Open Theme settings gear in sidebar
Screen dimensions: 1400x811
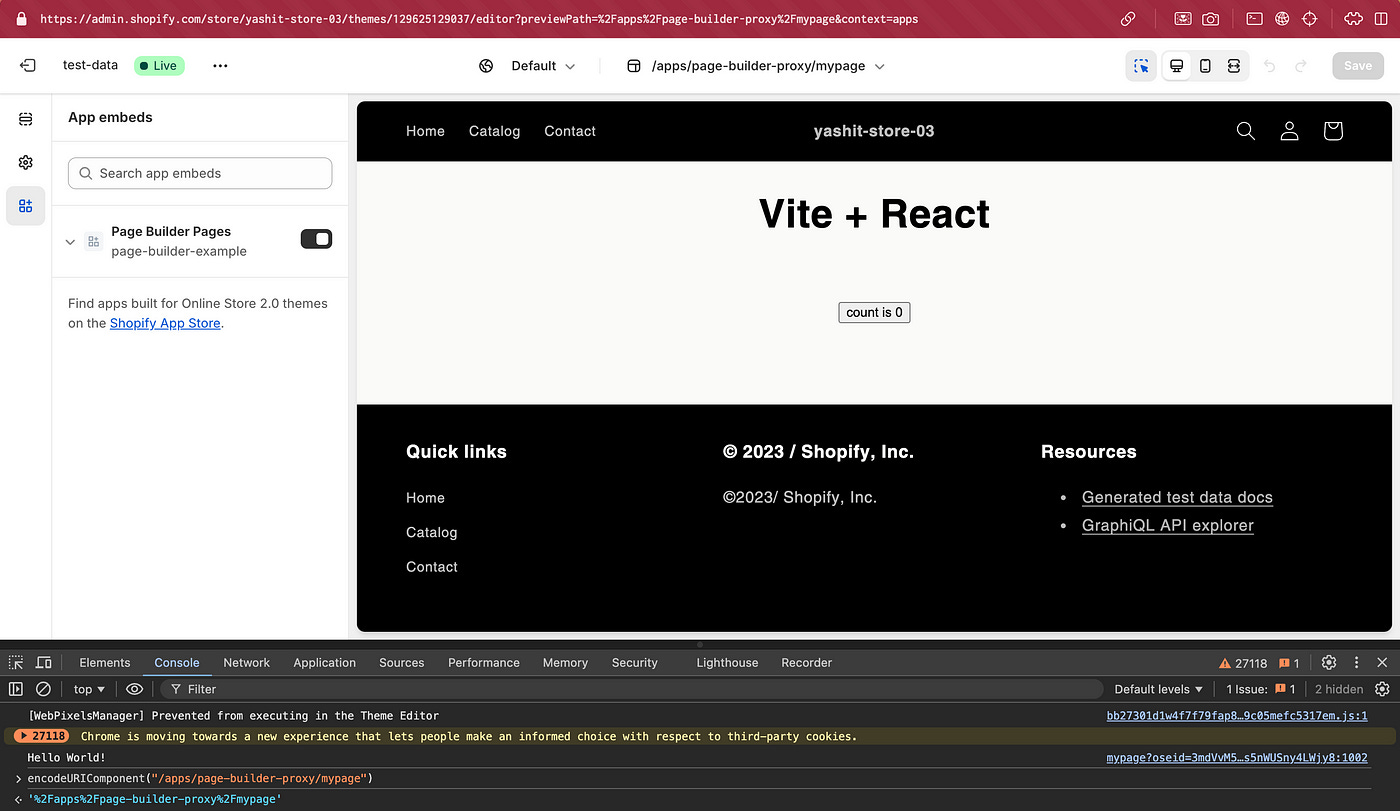click(x=26, y=162)
